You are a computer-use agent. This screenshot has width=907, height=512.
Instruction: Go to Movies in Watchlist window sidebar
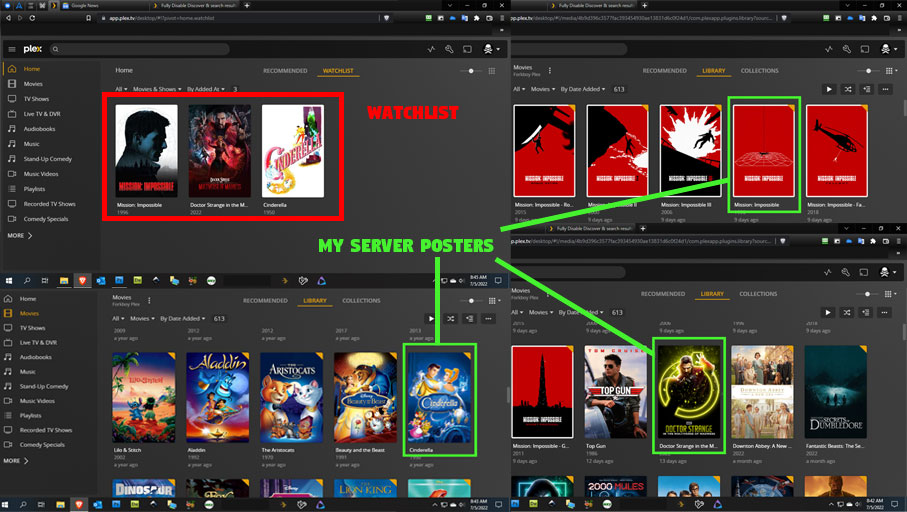33,84
